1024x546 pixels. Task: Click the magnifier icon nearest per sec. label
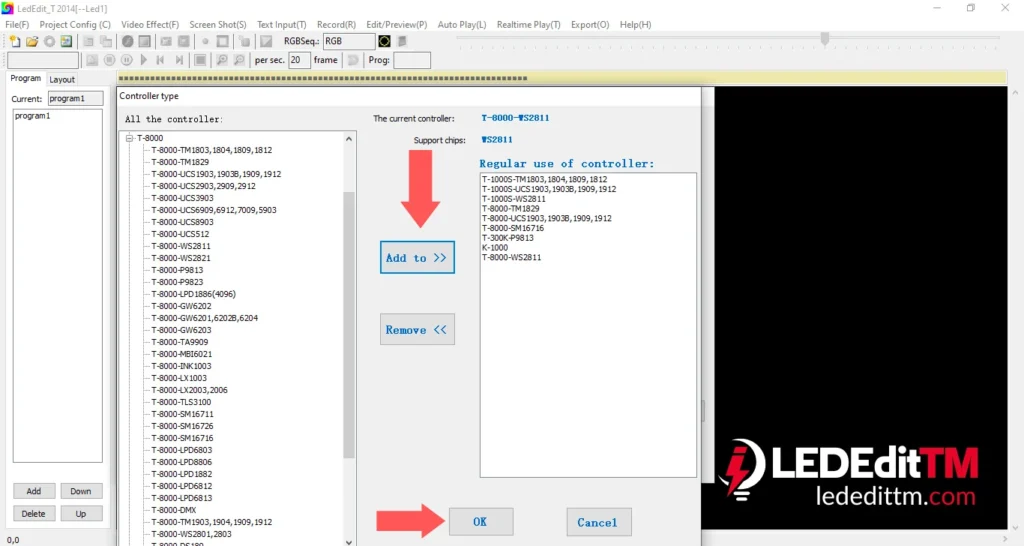[x=239, y=60]
